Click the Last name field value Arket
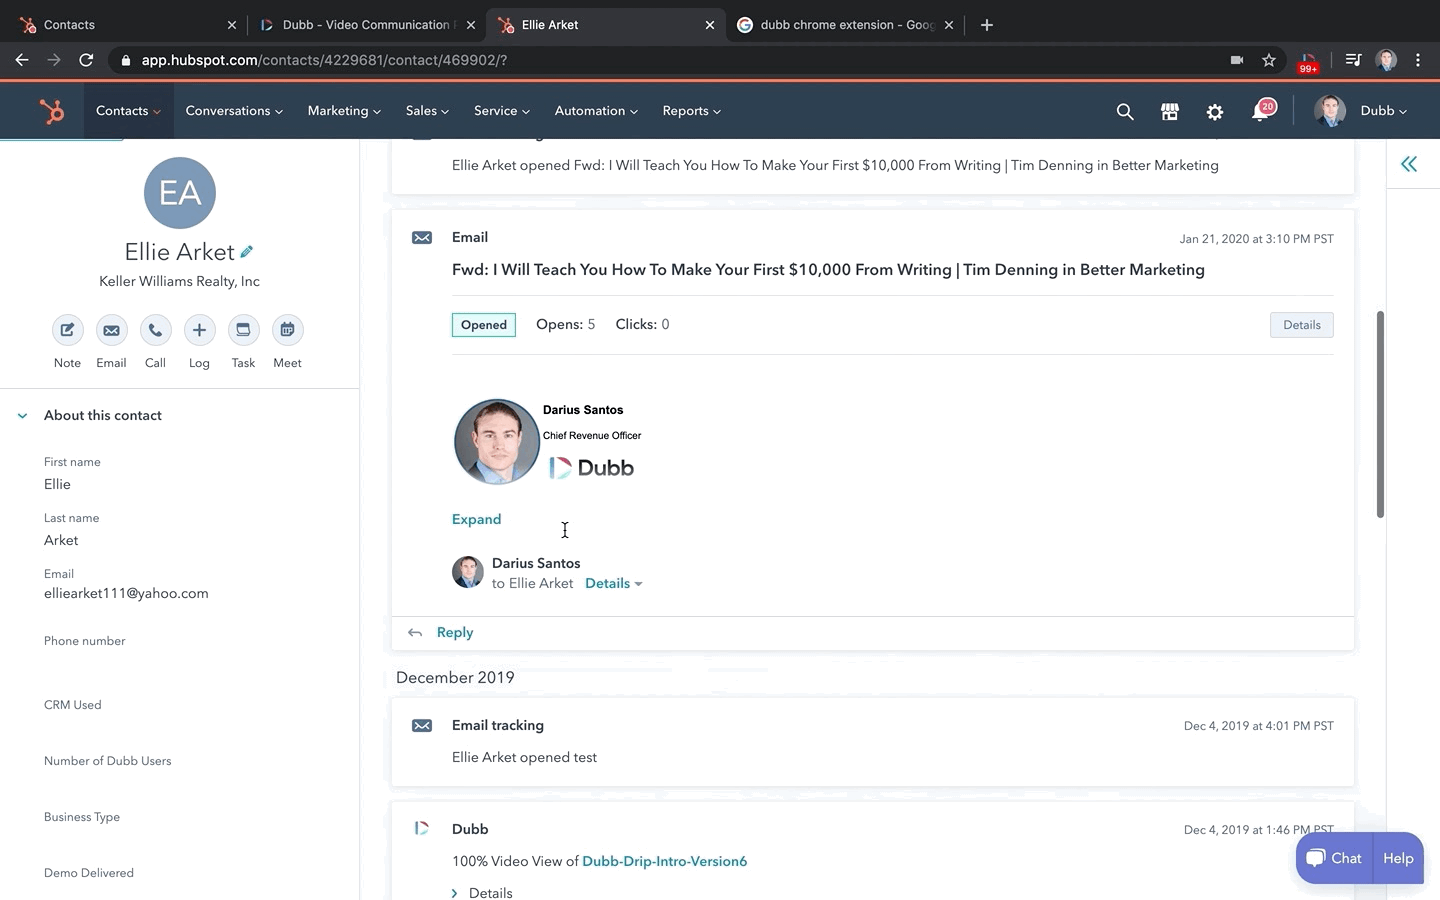 pyautogui.click(x=61, y=540)
